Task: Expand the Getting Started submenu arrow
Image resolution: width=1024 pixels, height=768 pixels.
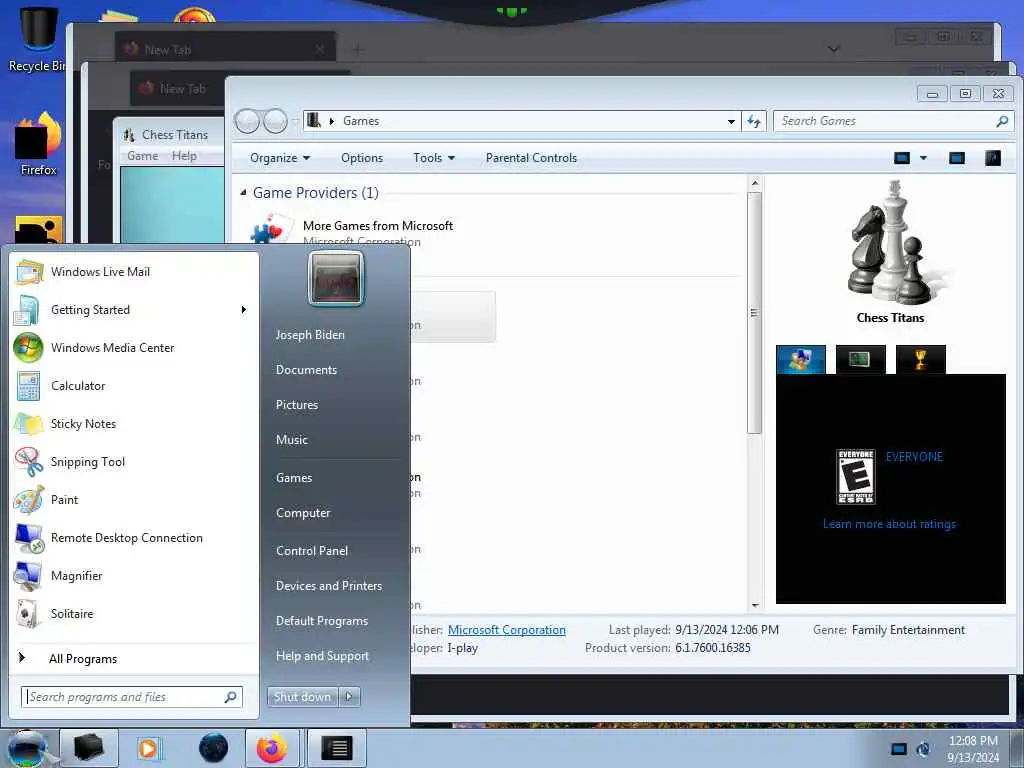Action: click(x=244, y=310)
